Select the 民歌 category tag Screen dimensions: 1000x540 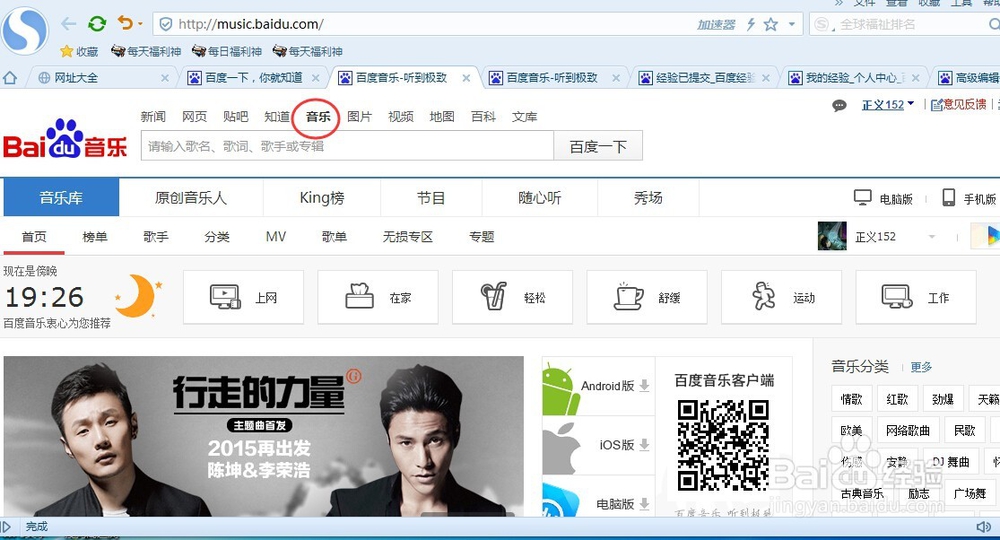[964, 430]
